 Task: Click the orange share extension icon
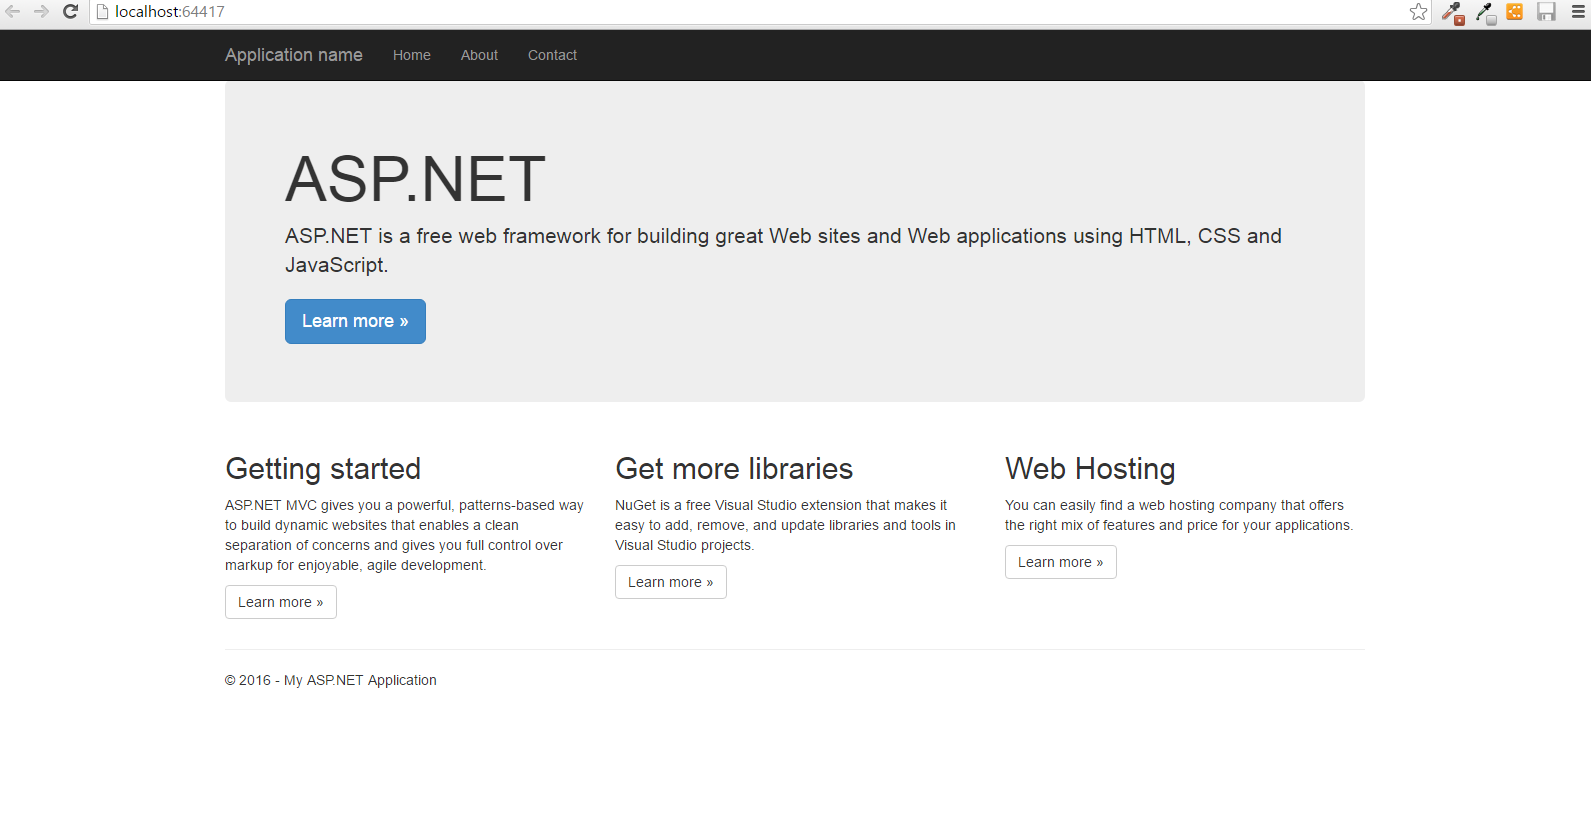coord(1515,12)
